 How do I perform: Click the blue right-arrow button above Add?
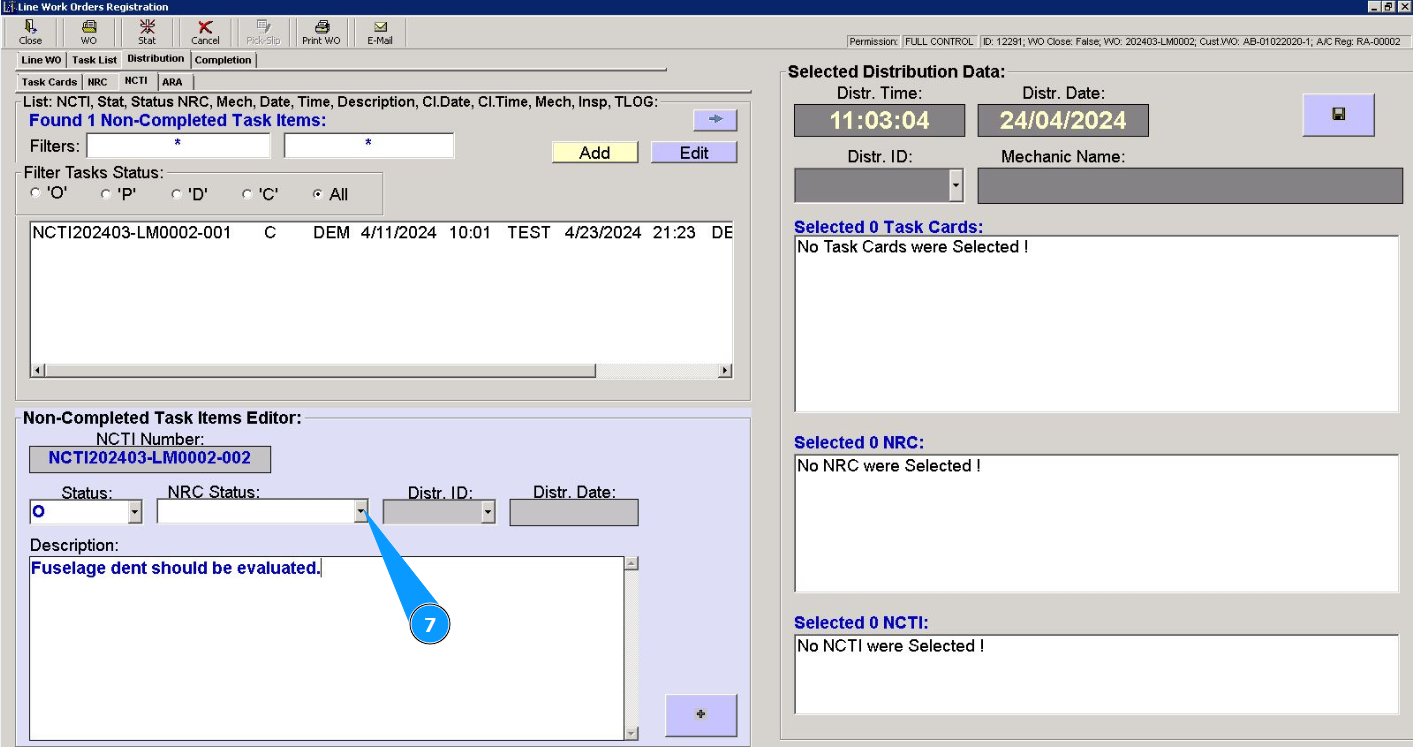[x=715, y=120]
